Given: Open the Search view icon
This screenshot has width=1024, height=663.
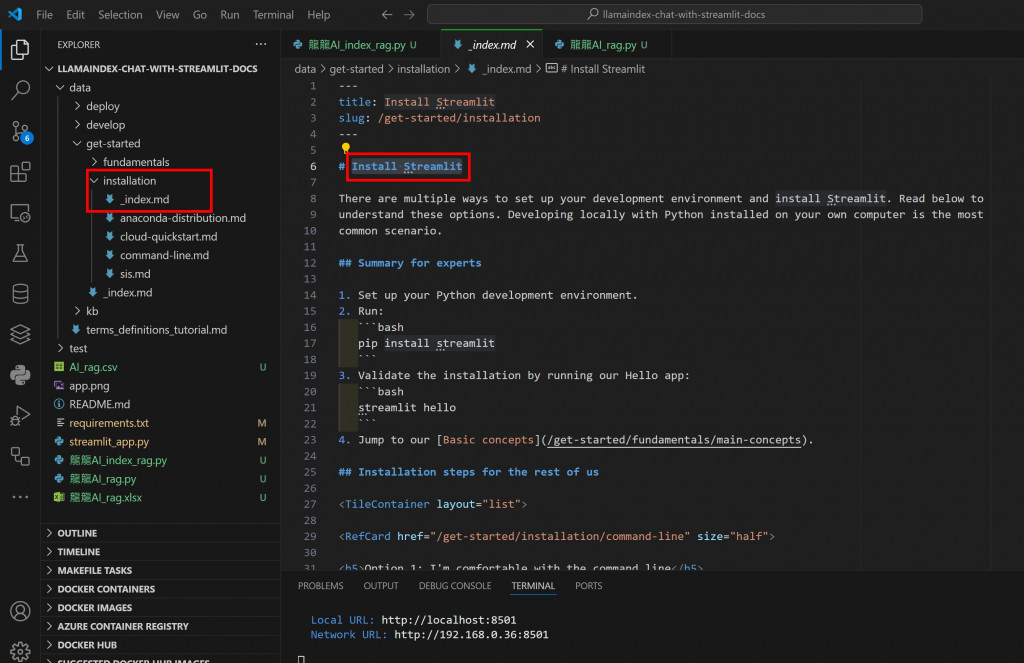Looking at the screenshot, I should pos(20,89).
